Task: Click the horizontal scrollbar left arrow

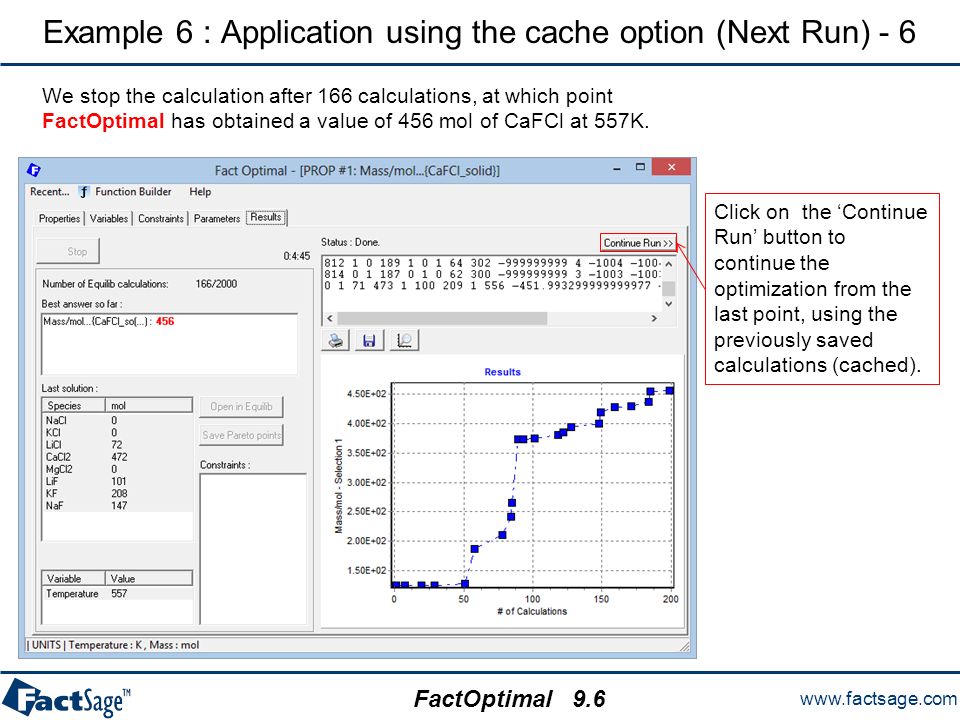Action: point(330,318)
